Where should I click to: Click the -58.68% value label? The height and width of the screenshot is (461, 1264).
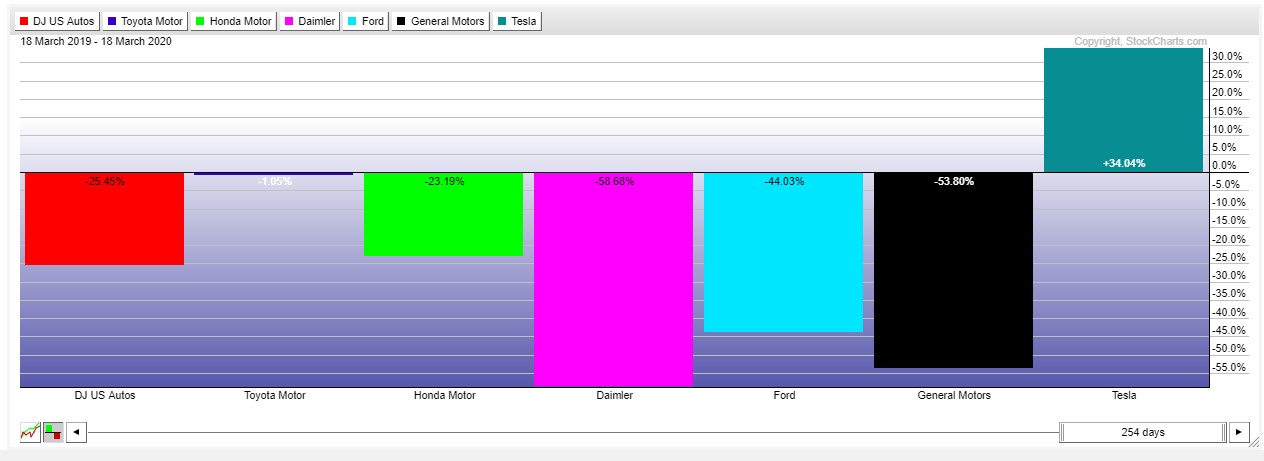tap(614, 182)
